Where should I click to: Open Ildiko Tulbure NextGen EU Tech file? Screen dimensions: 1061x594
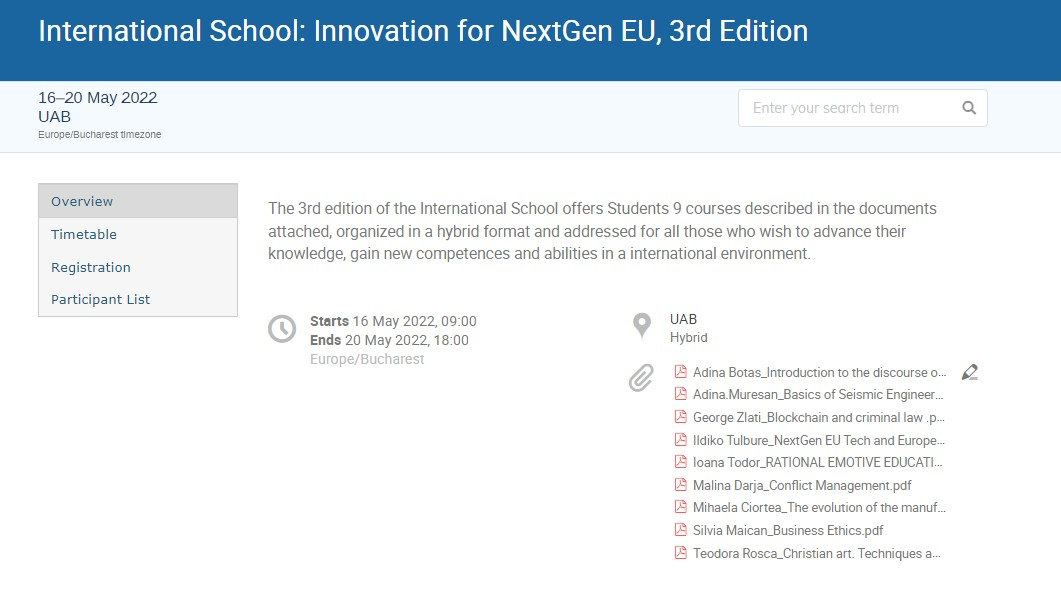point(819,440)
